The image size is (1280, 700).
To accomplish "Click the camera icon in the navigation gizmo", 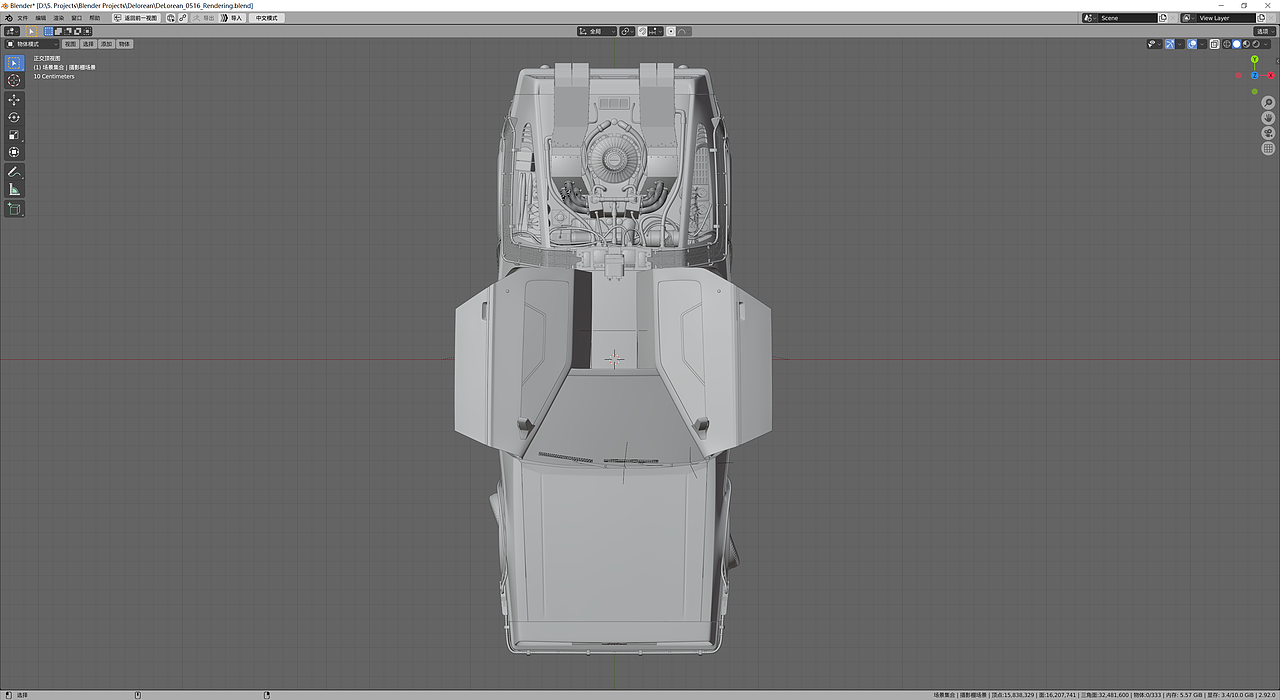I will click(x=1268, y=132).
